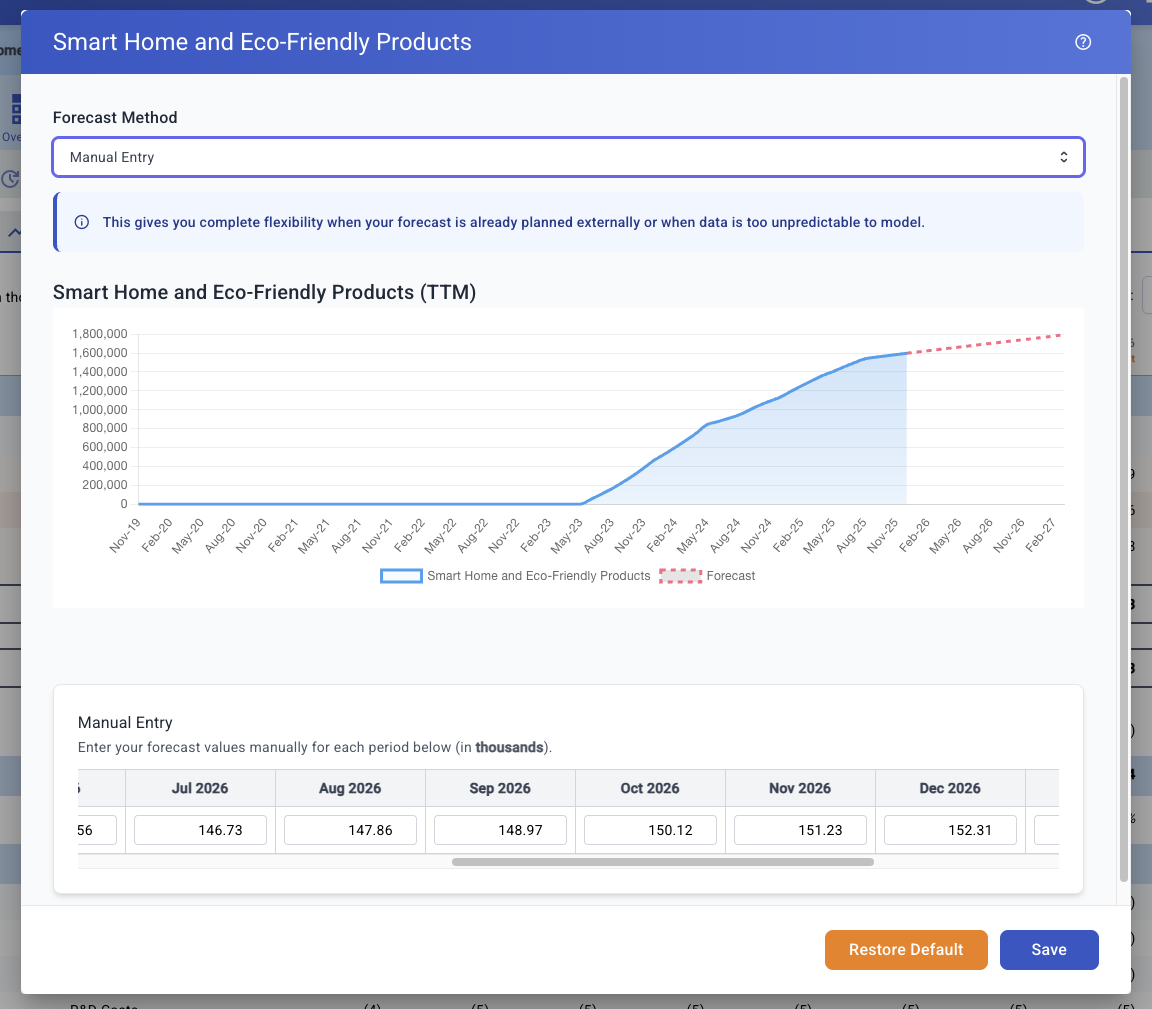Toggle Smart Home and Eco-Friendly Products legend series
This screenshot has height=1009, width=1152.
pos(516,576)
